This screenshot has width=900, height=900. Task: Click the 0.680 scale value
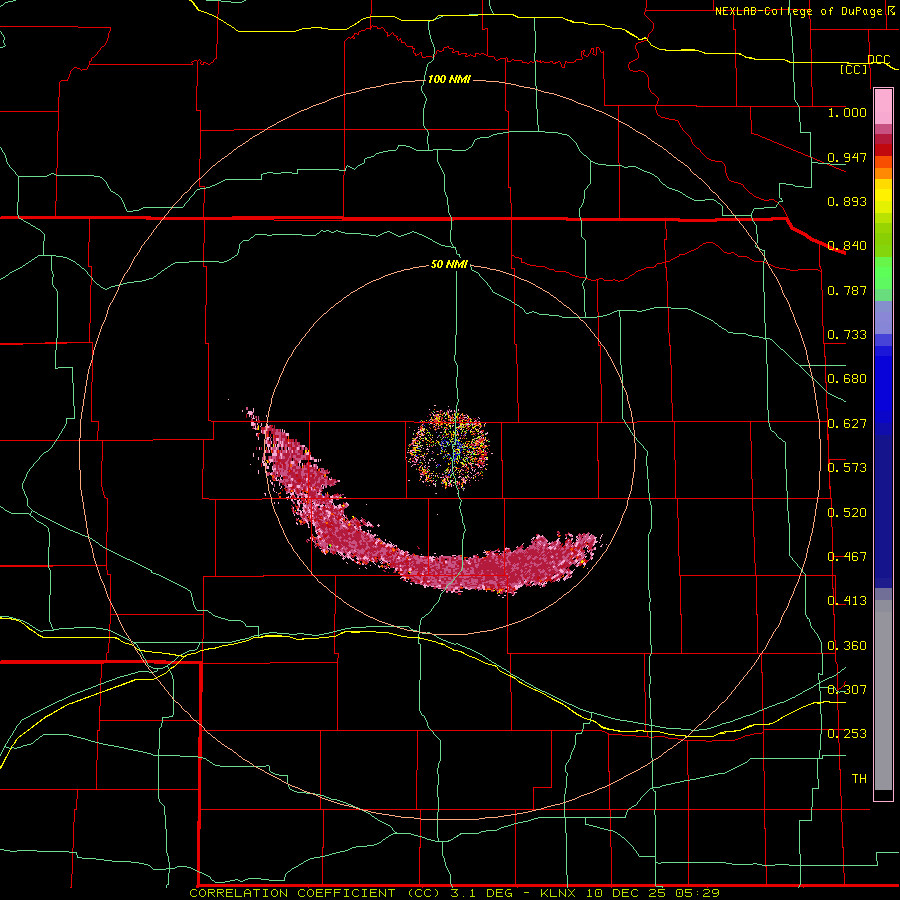click(x=847, y=379)
